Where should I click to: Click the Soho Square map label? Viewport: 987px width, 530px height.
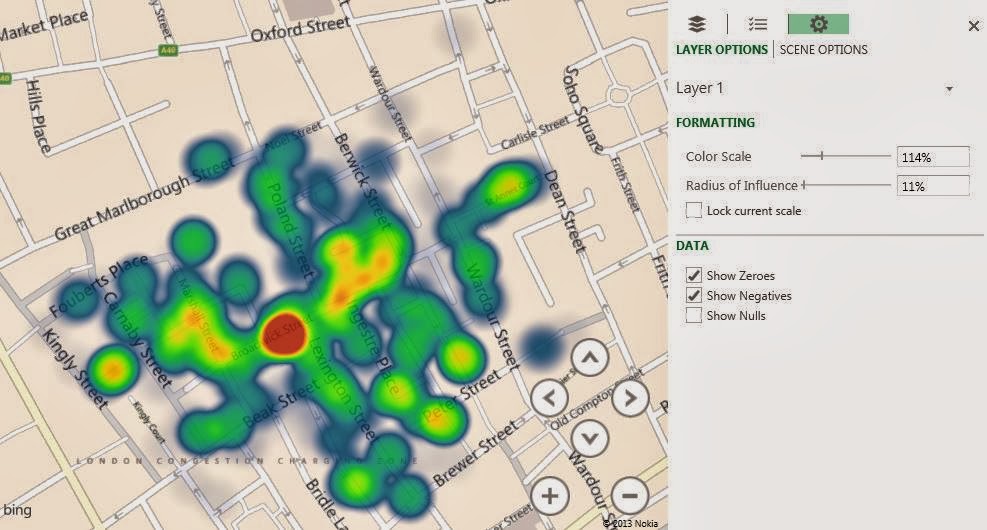point(583,109)
